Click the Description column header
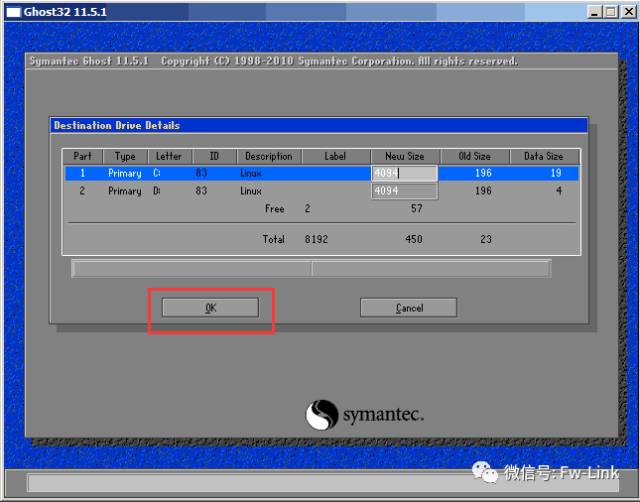Viewport: 640px width, 502px height. pyautogui.click(x=269, y=156)
